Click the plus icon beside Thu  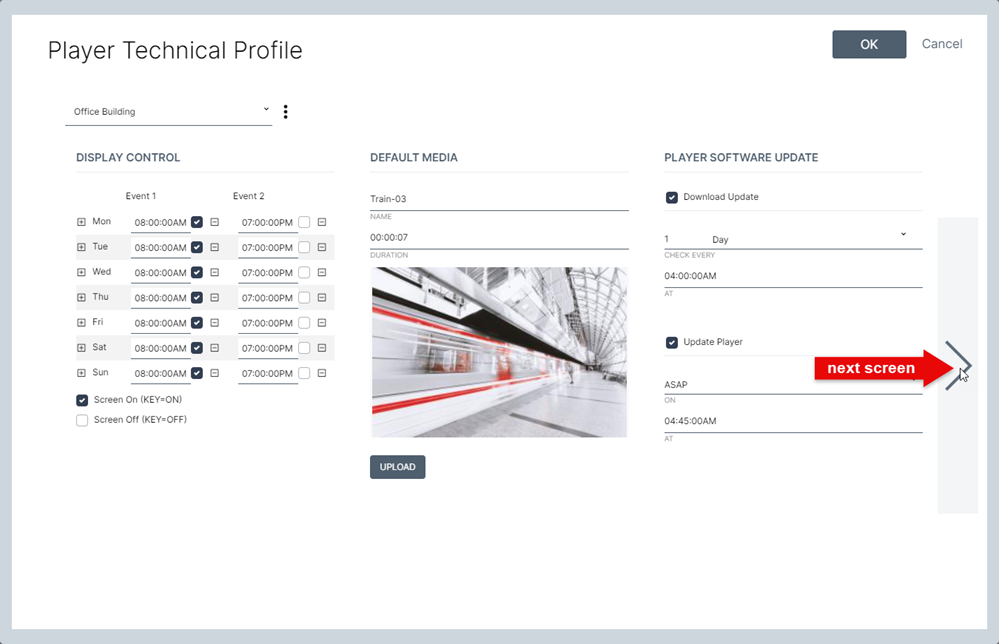[81, 297]
